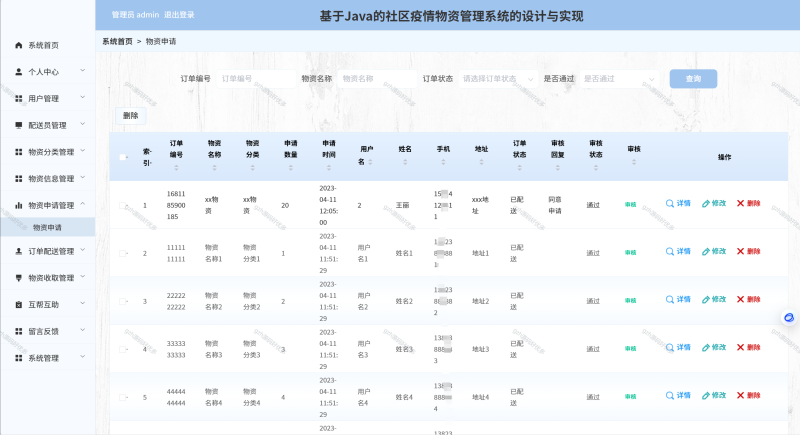Check the checkbox for row 3 (姓名2)
Screen dimensions: 800x435
click(122, 301)
